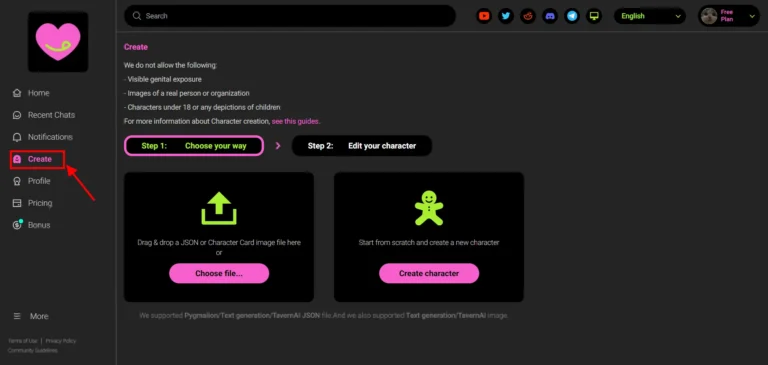Expand the Free Plan account menu

[x=729, y=16]
